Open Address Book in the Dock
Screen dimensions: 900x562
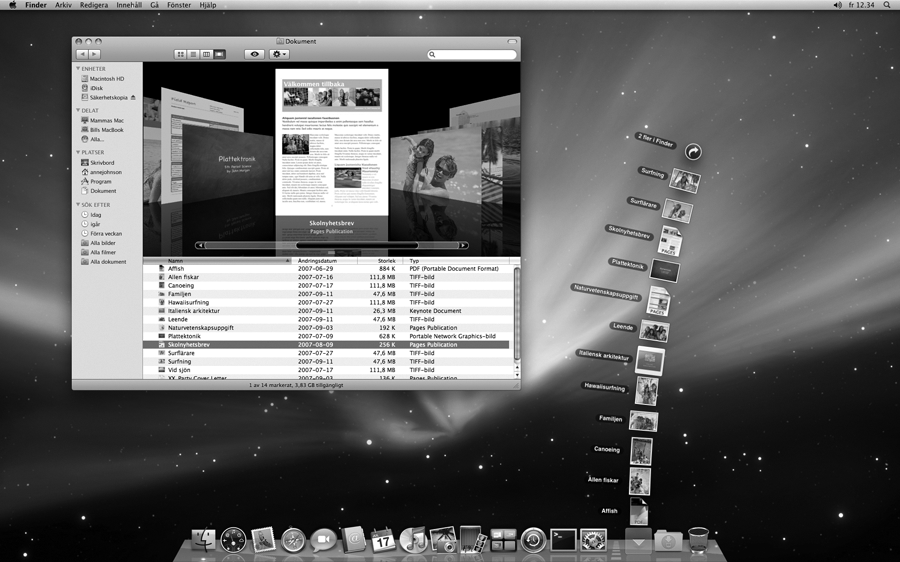pyautogui.click(x=353, y=540)
